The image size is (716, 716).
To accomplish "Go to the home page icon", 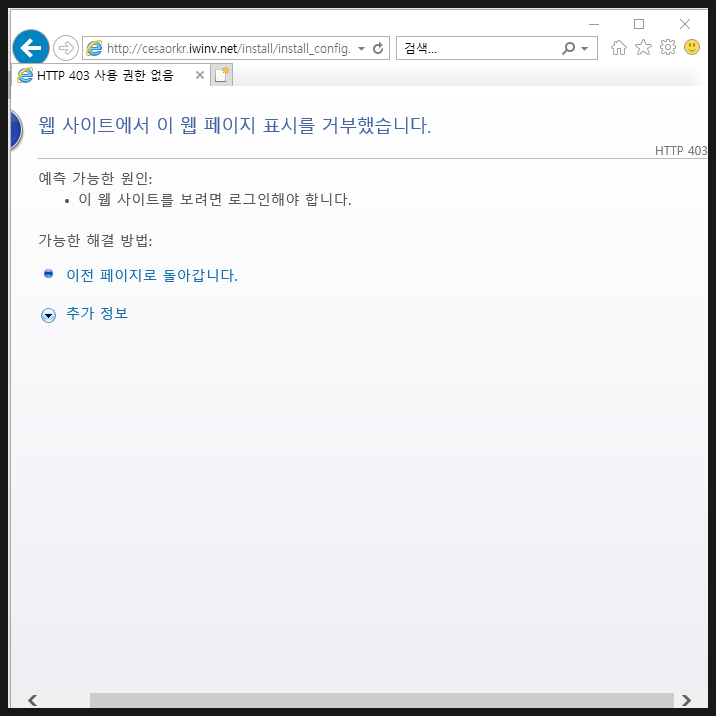I will (x=619, y=47).
